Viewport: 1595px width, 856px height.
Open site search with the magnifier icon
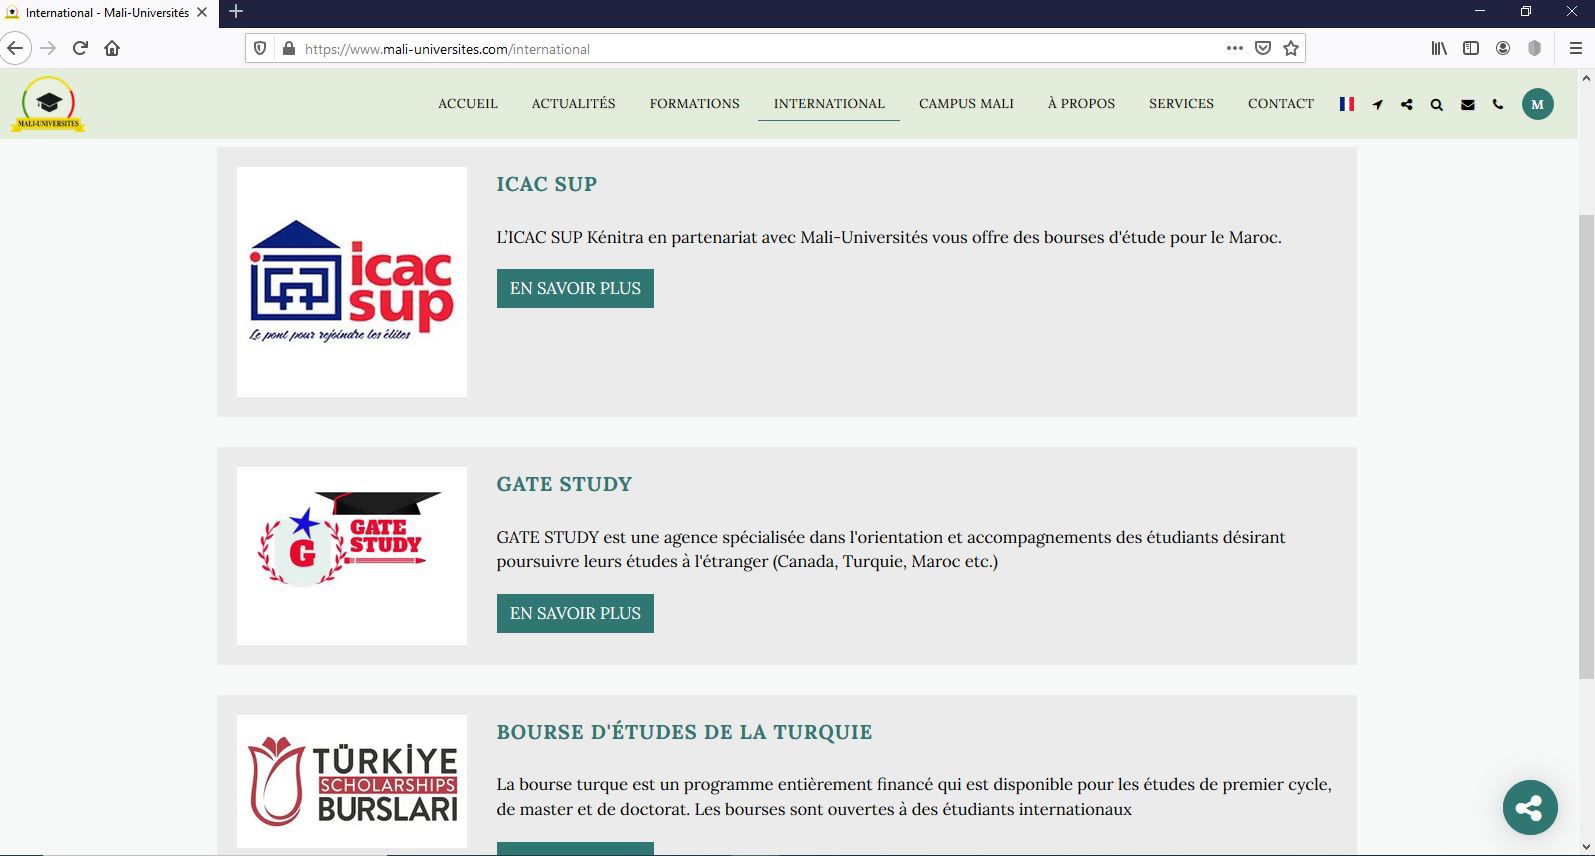tap(1437, 104)
